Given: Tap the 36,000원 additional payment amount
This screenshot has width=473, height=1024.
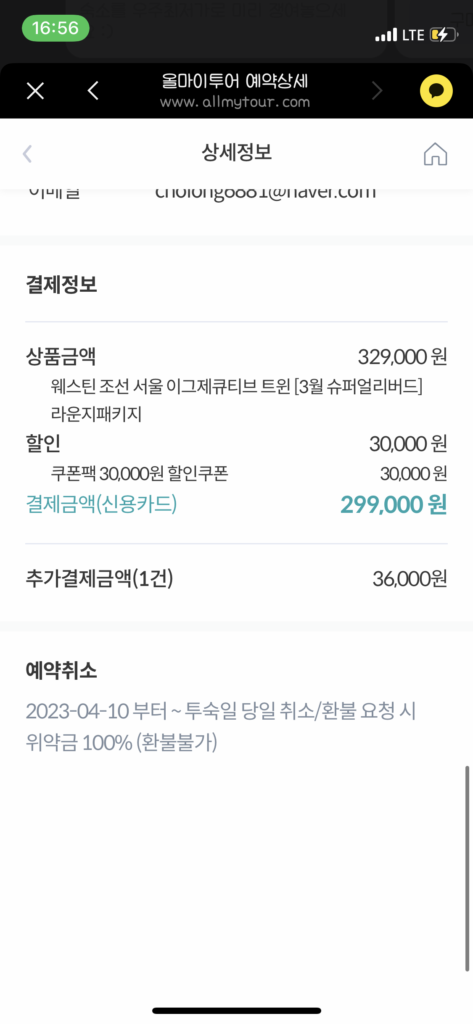Looking at the screenshot, I should point(410,579).
